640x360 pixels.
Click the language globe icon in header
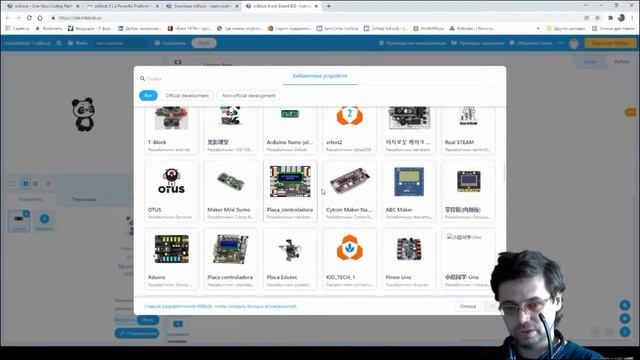click(59, 43)
